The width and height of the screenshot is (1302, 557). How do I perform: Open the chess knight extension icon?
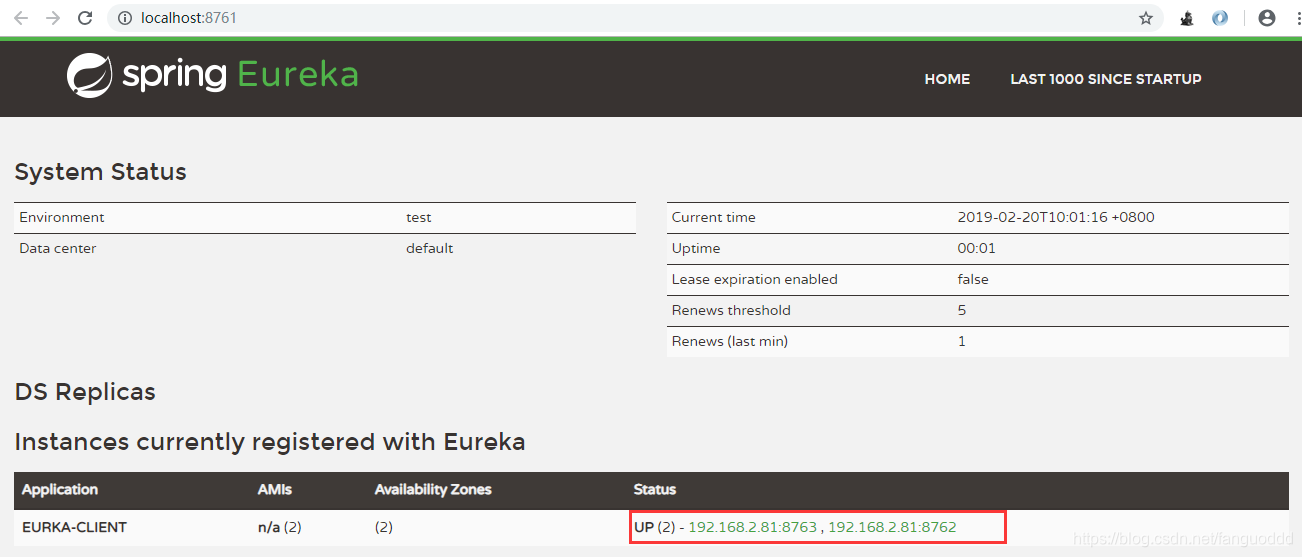(1187, 18)
